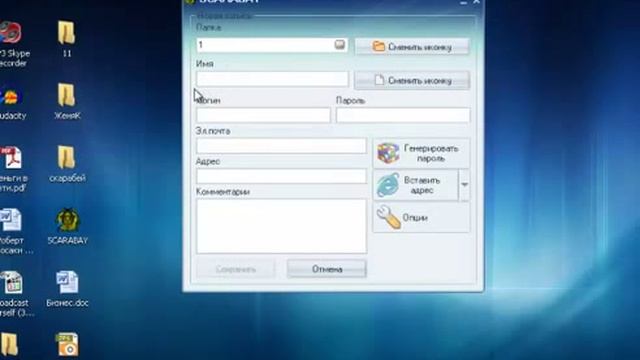Click the Адрес address field
The height and width of the screenshot is (360, 640).
[281, 176]
